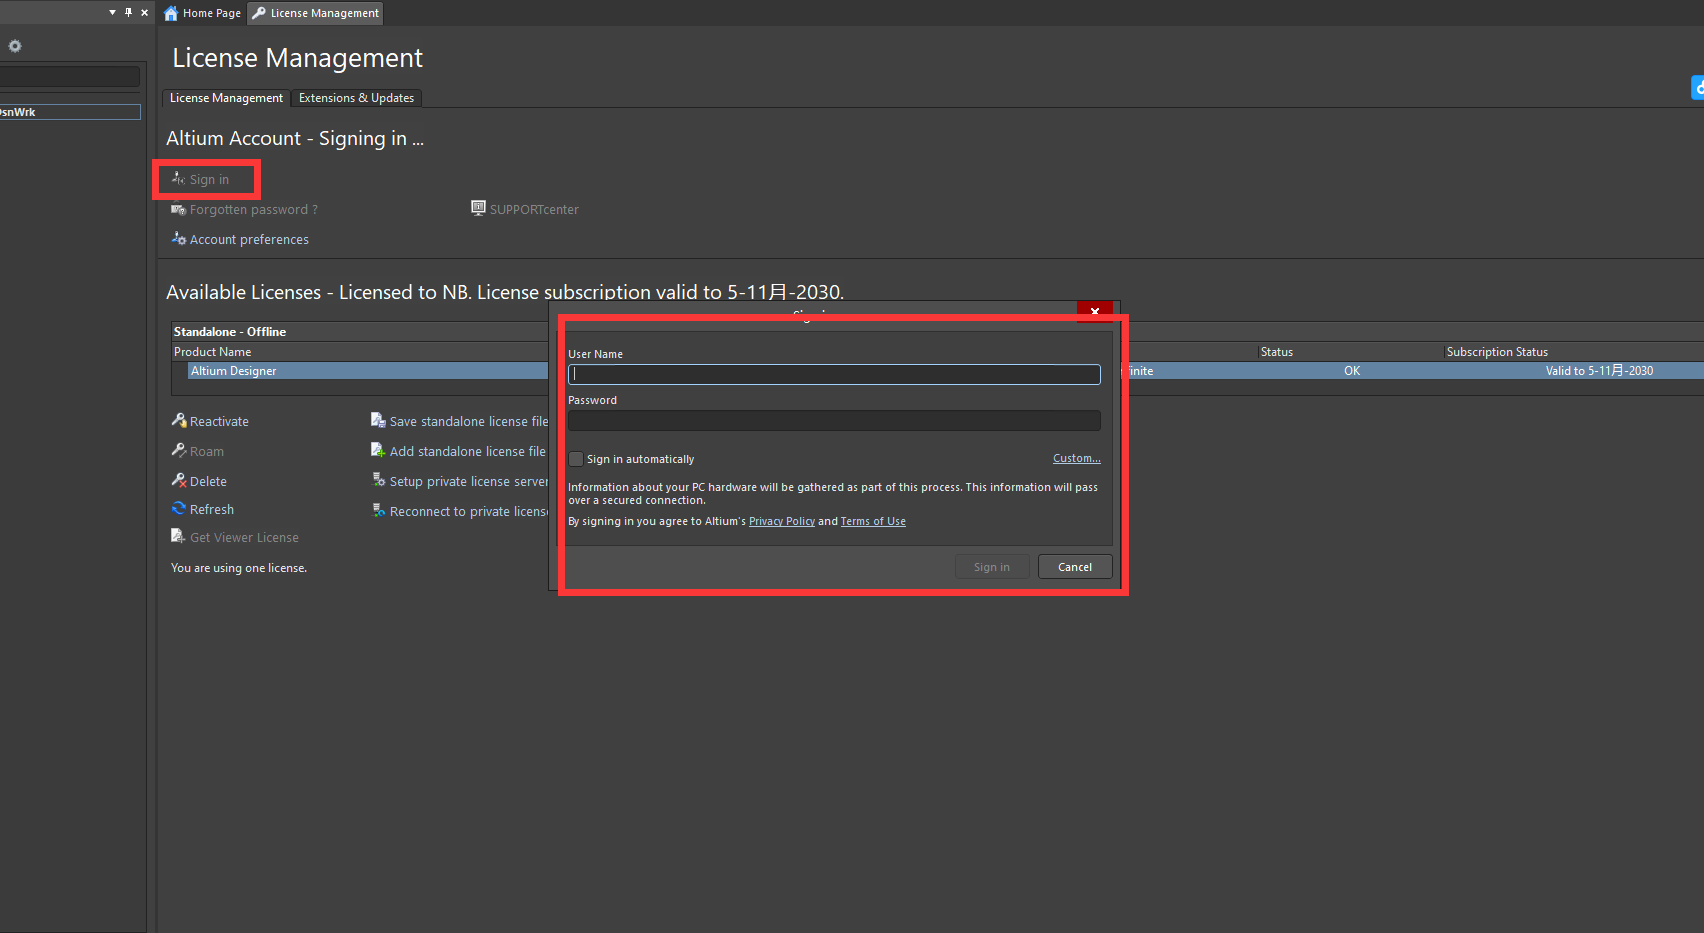1704x933 pixels.
Task: Click Save standalone license file link
Action: [469, 421]
